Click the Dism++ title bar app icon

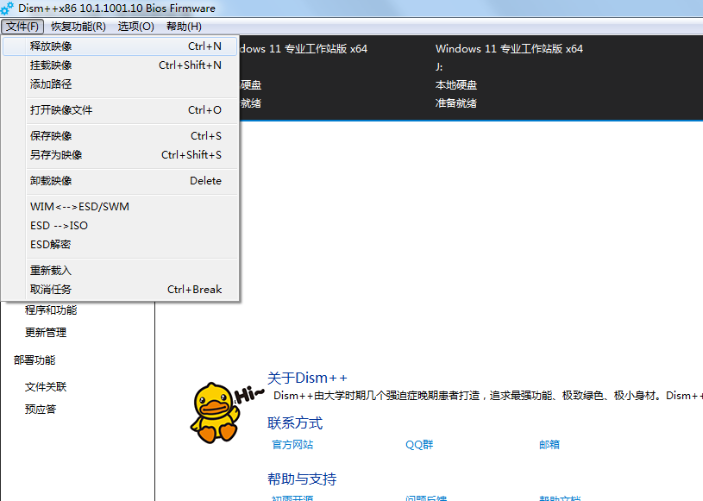[x=8, y=8]
